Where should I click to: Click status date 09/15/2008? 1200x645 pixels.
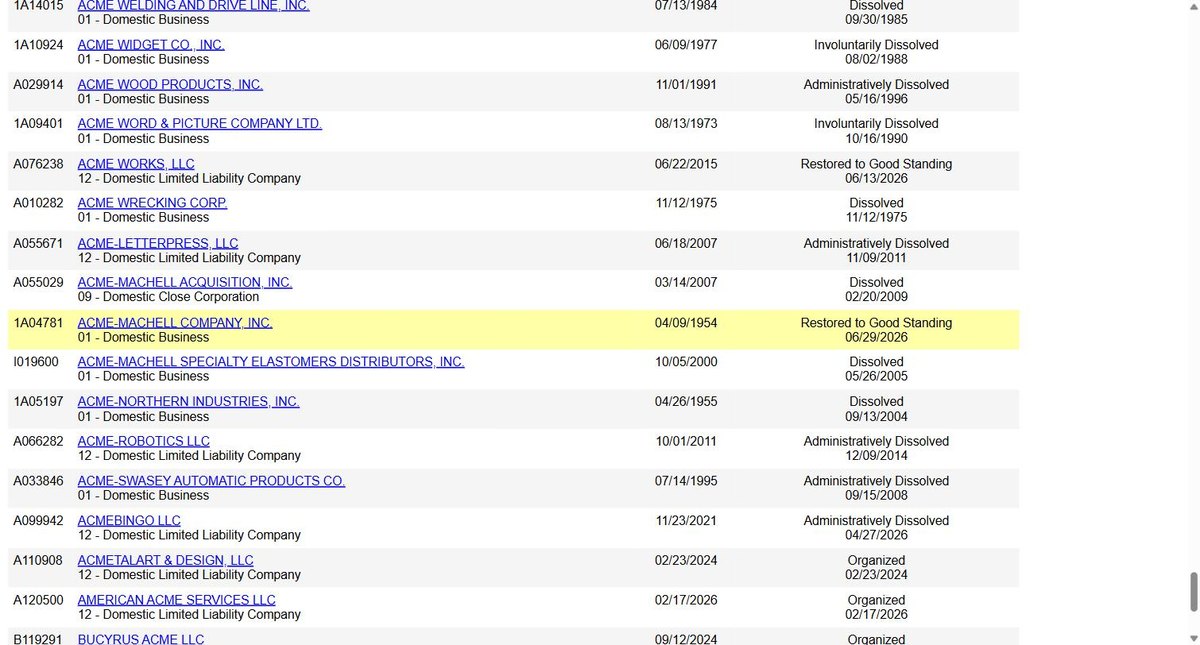pyautogui.click(x=876, y=495)
